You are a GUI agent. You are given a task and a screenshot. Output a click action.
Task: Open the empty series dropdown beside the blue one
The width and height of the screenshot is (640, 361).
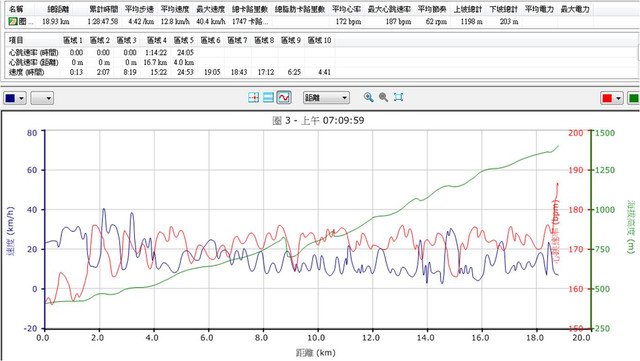click(x=42, y=98)
